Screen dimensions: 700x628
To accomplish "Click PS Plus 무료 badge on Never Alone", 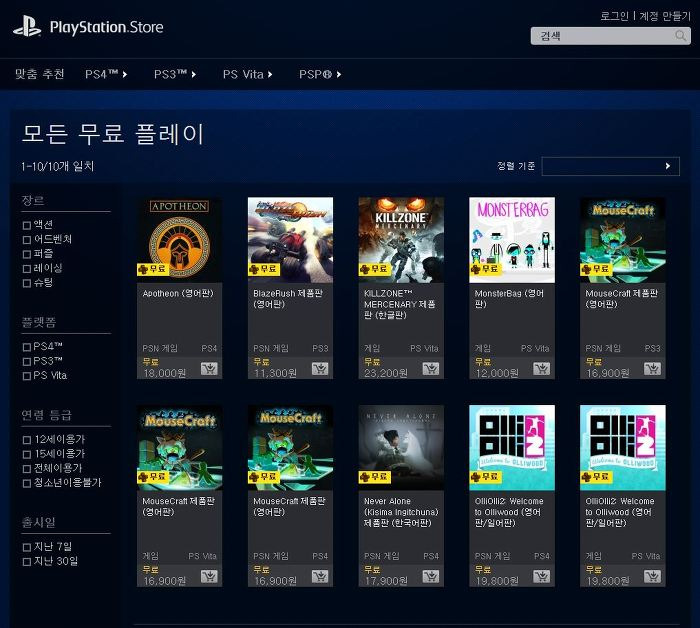I will coord(375,477).
